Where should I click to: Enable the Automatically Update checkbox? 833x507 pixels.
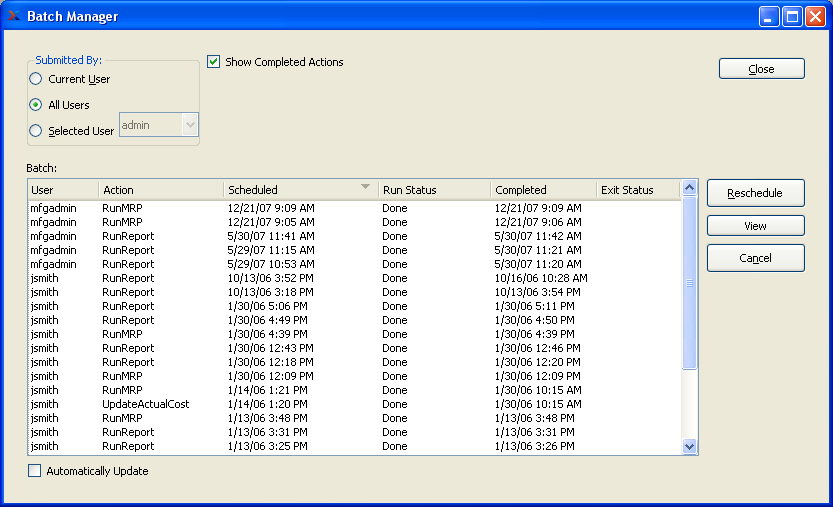click(x=35, y=471)
